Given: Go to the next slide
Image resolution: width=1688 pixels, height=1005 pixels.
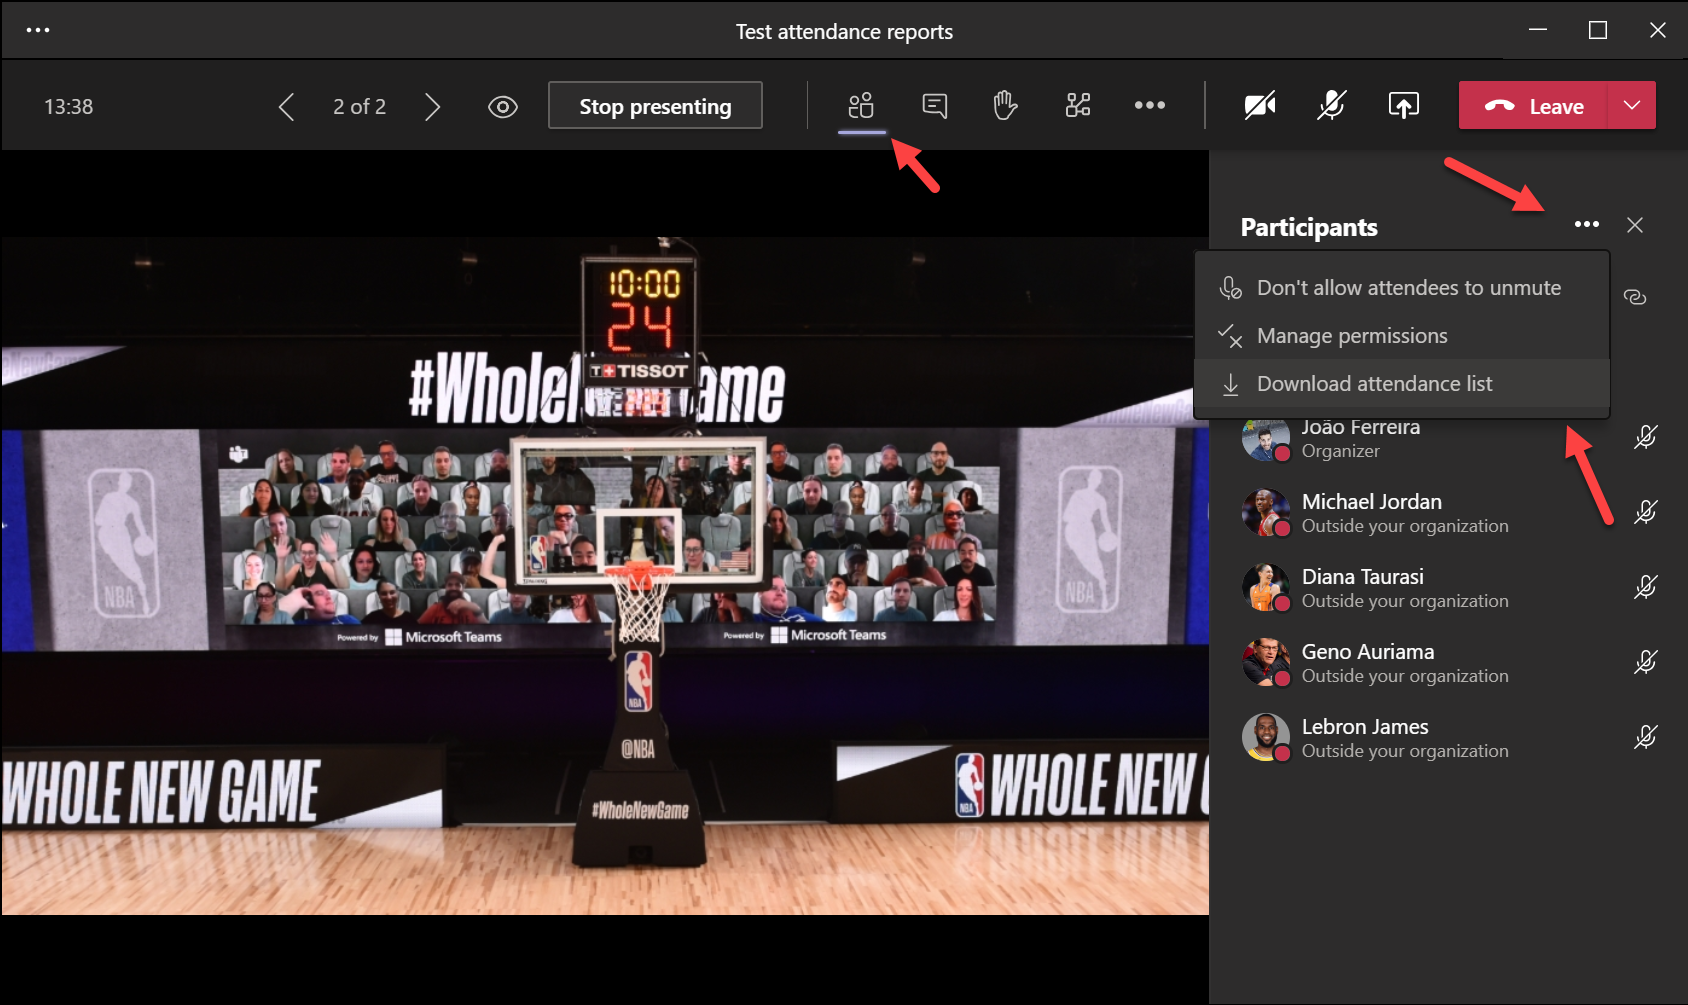Looking at the screenshot, I should pyautogui.click(x=432, y=107).
